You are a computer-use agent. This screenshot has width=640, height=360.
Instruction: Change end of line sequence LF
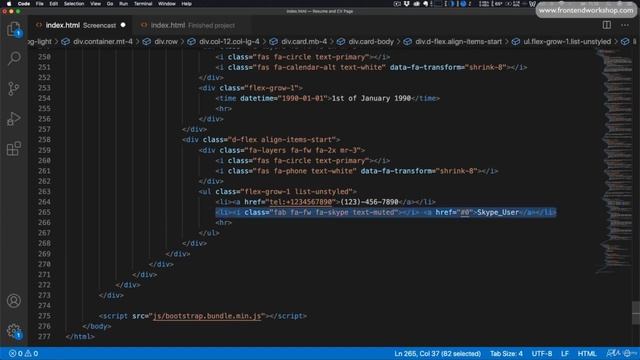point(564,353)
